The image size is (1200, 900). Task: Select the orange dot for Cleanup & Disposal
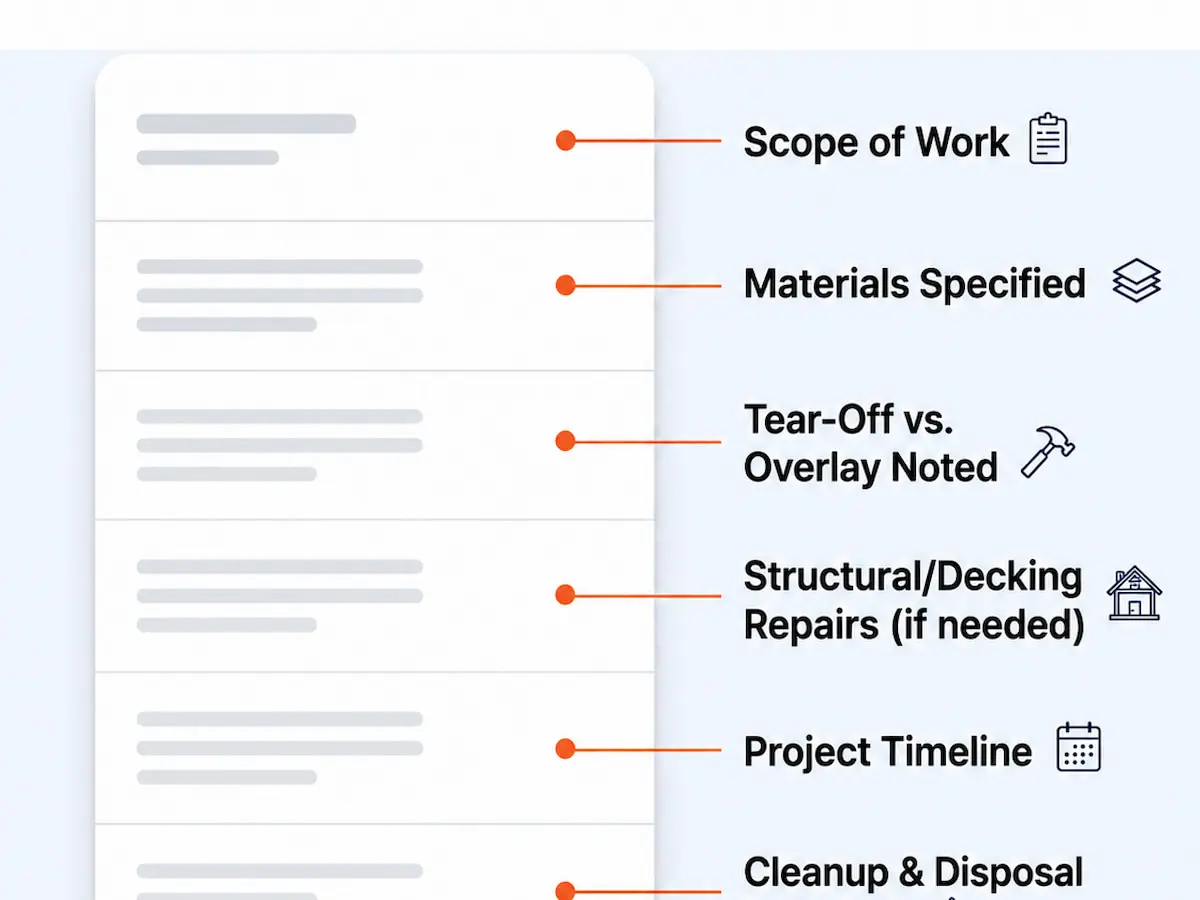(x=566, y=891)
